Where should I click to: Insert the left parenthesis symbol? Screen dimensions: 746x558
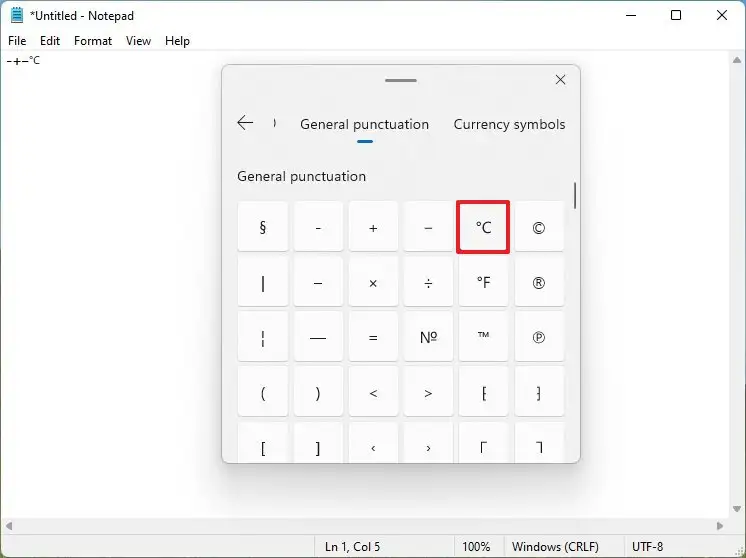point(263,392)
